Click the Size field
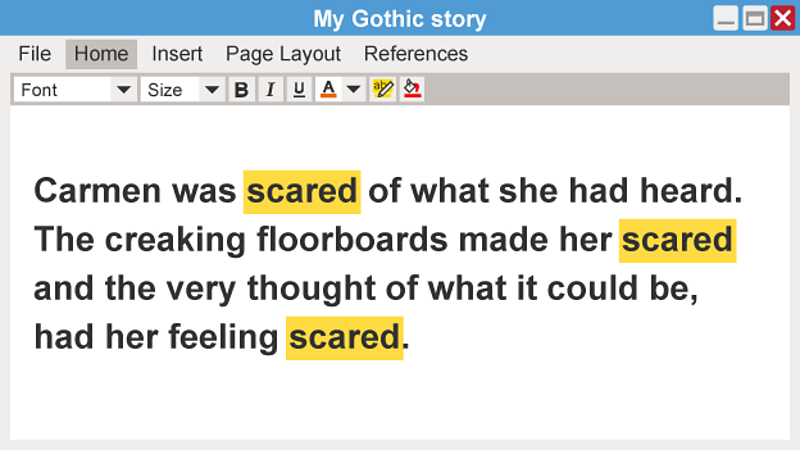800x450 pixels. pyautogui.click(x=169, y=90)
